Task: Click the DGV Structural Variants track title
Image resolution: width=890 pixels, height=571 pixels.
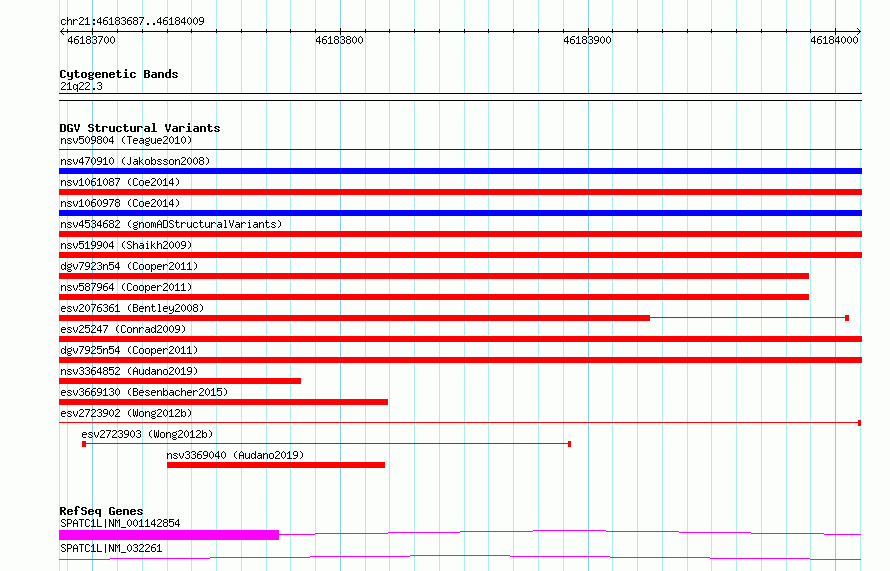Action: click(x=140, y=128)
